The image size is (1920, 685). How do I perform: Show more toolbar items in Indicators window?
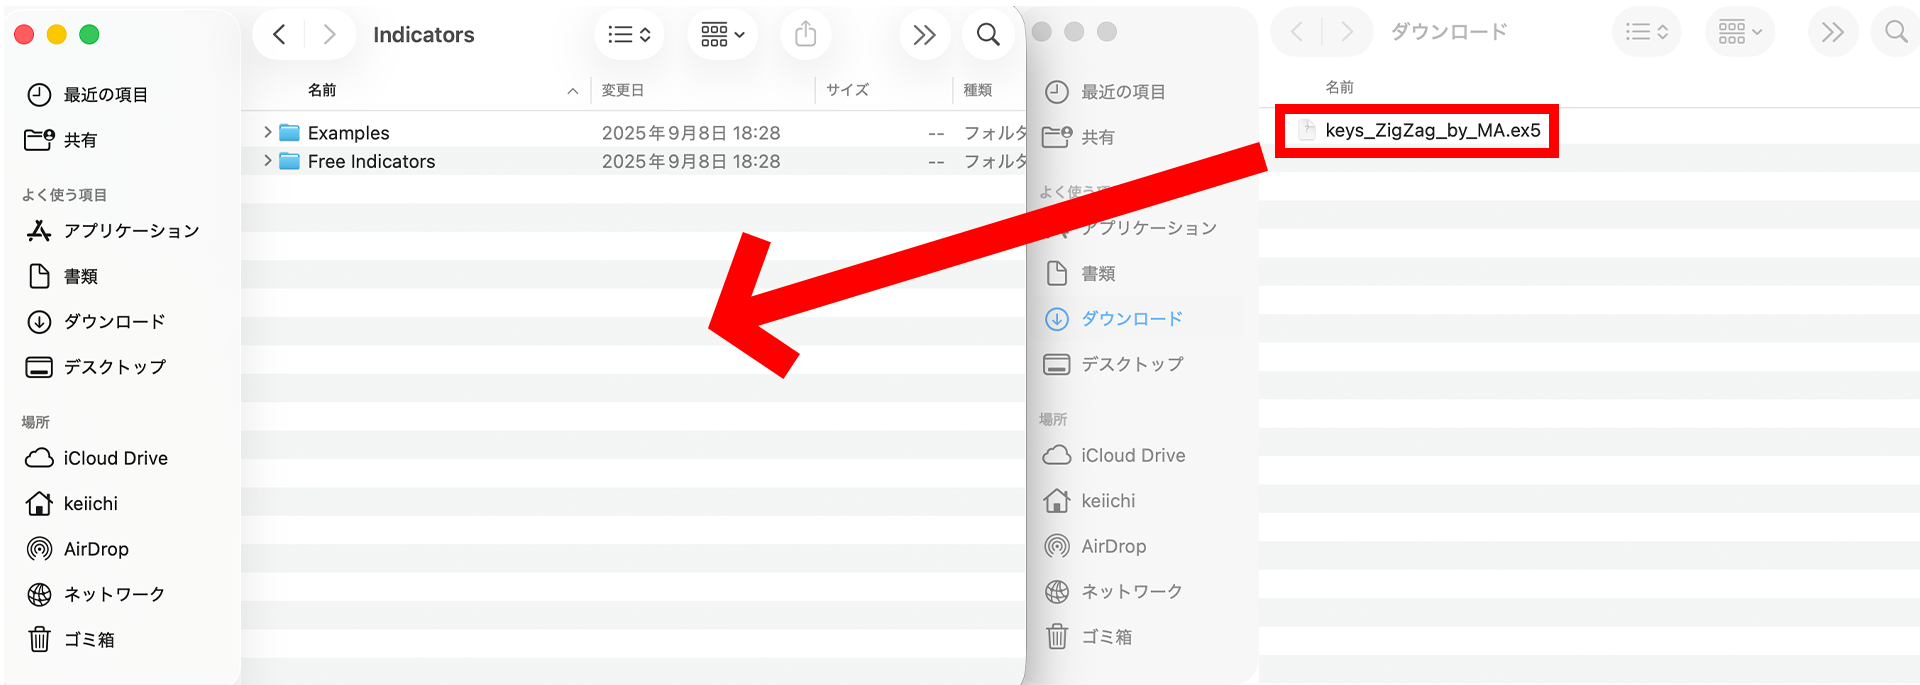click(x=924, y=35)
